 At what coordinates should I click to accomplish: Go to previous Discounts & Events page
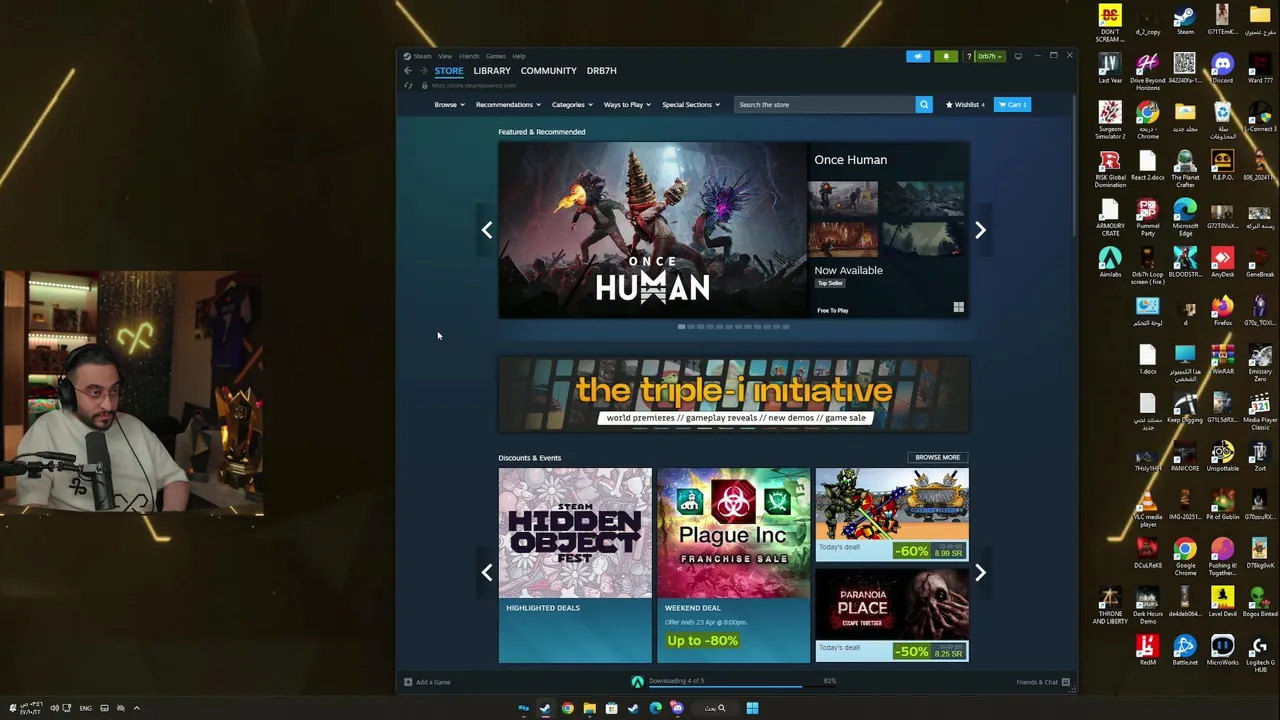point(487,572)
